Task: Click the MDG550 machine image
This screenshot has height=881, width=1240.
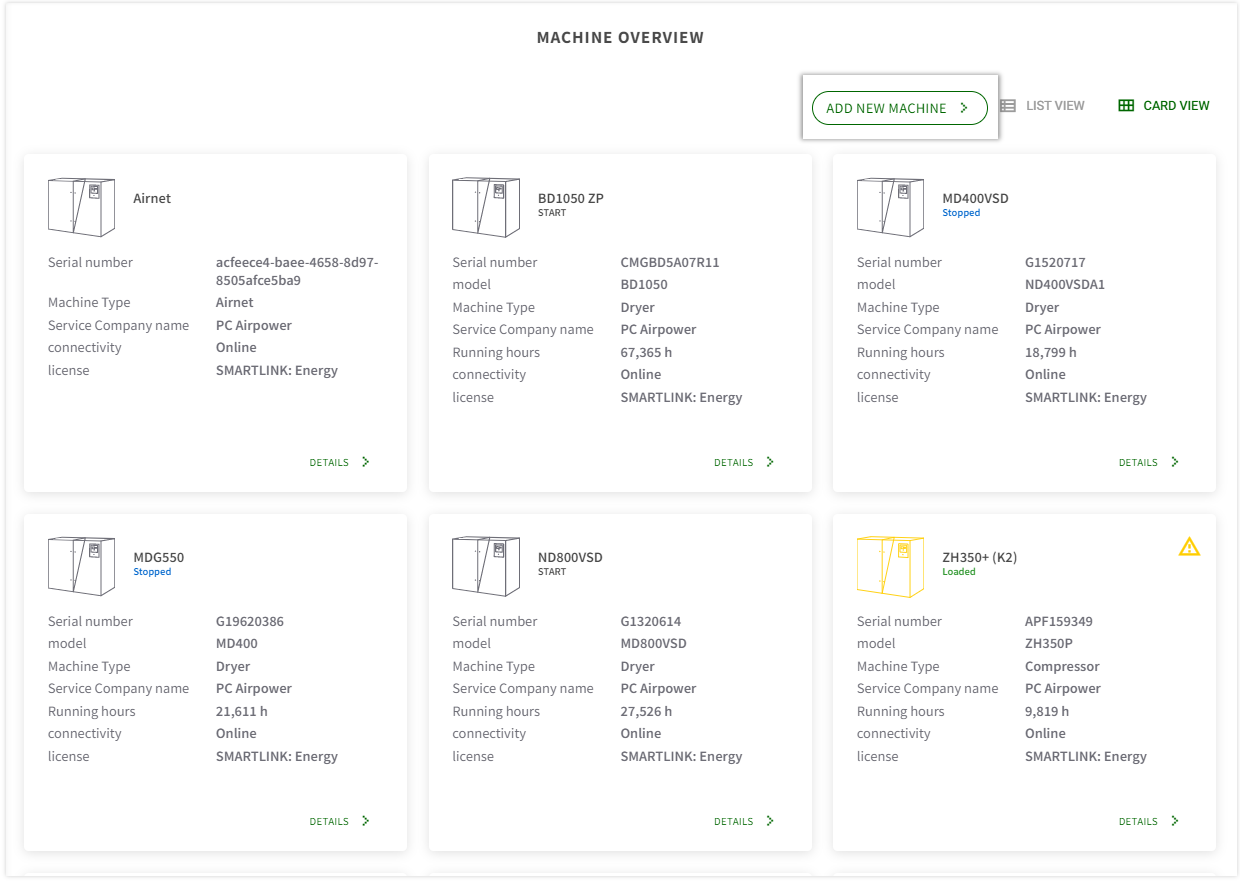Action: coord(81,566)
